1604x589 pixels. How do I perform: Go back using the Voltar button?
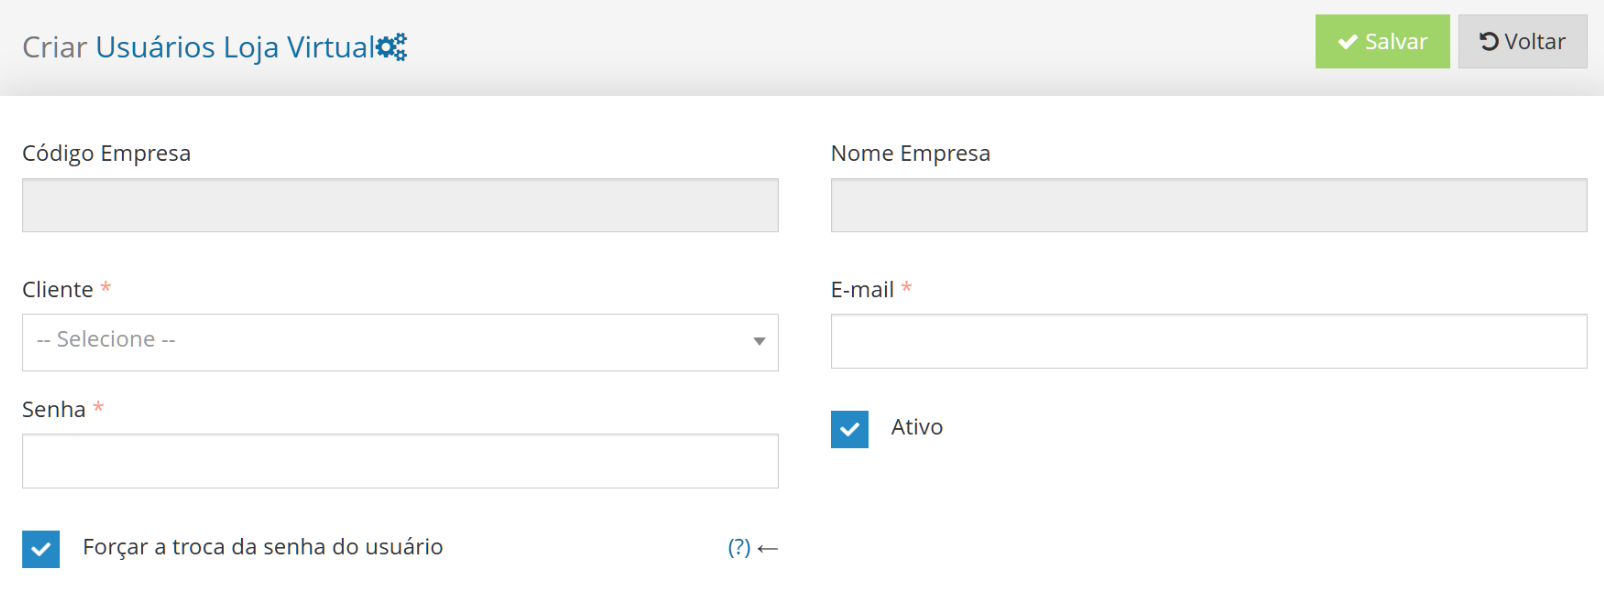[x=1522, y=41]
